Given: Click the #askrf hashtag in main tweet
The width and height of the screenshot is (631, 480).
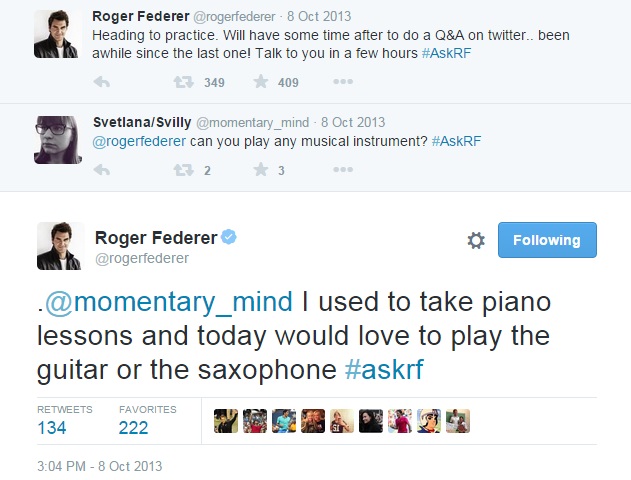Looking at the screenshot, I should 384,369.
